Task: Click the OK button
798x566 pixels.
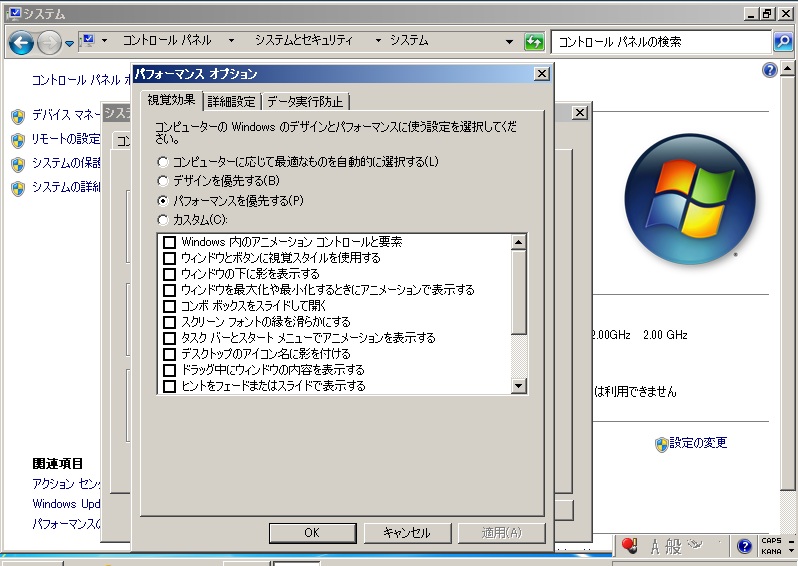Action: click(311, 533)
